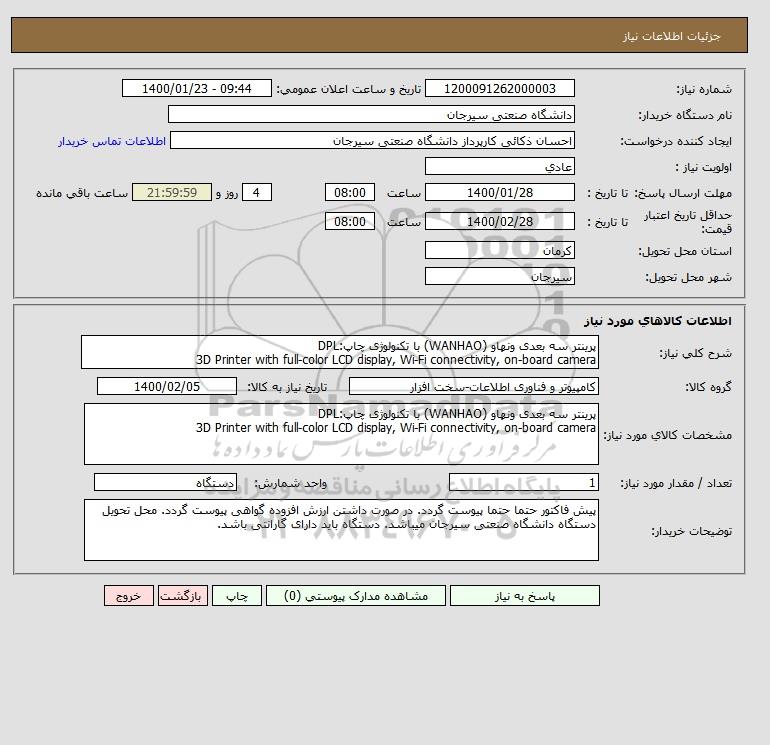Click label واحد شمارش
770x745 pixels.
coord(290,483)
